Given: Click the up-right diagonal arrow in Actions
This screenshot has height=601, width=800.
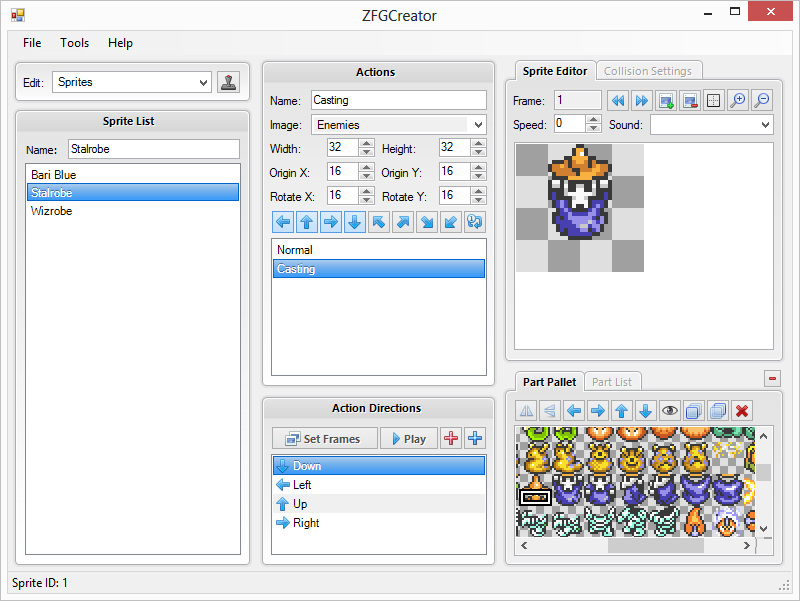Looking at the screenshot, I should coord(403,222).
